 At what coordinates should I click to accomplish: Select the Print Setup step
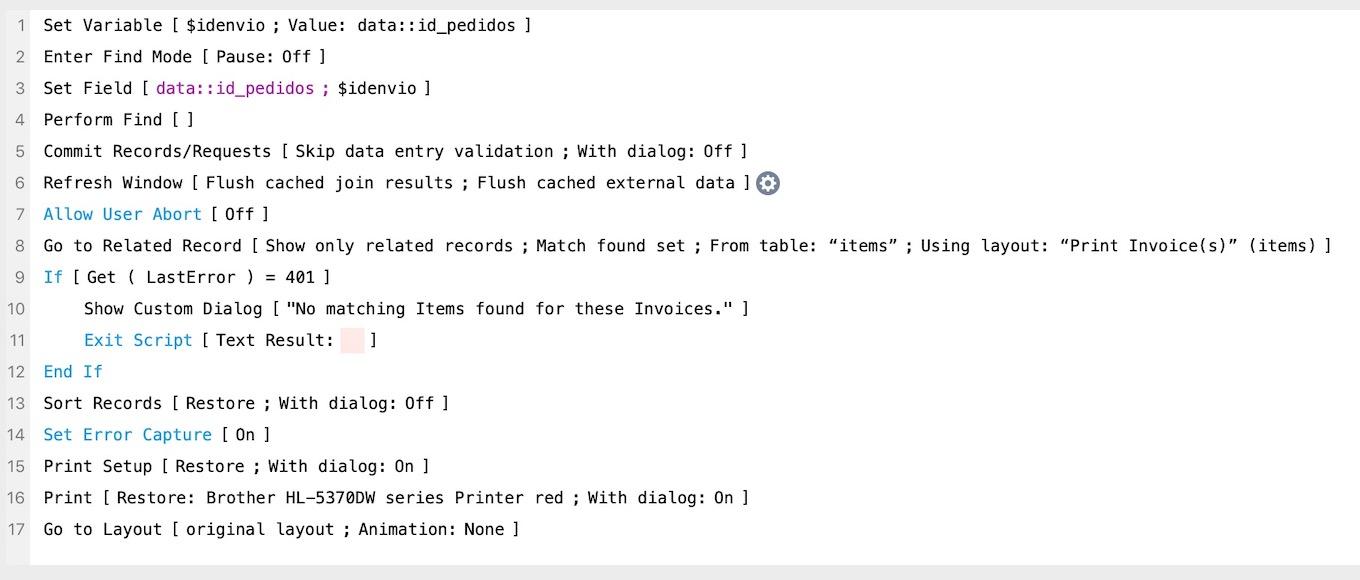(x=236, y=466)
